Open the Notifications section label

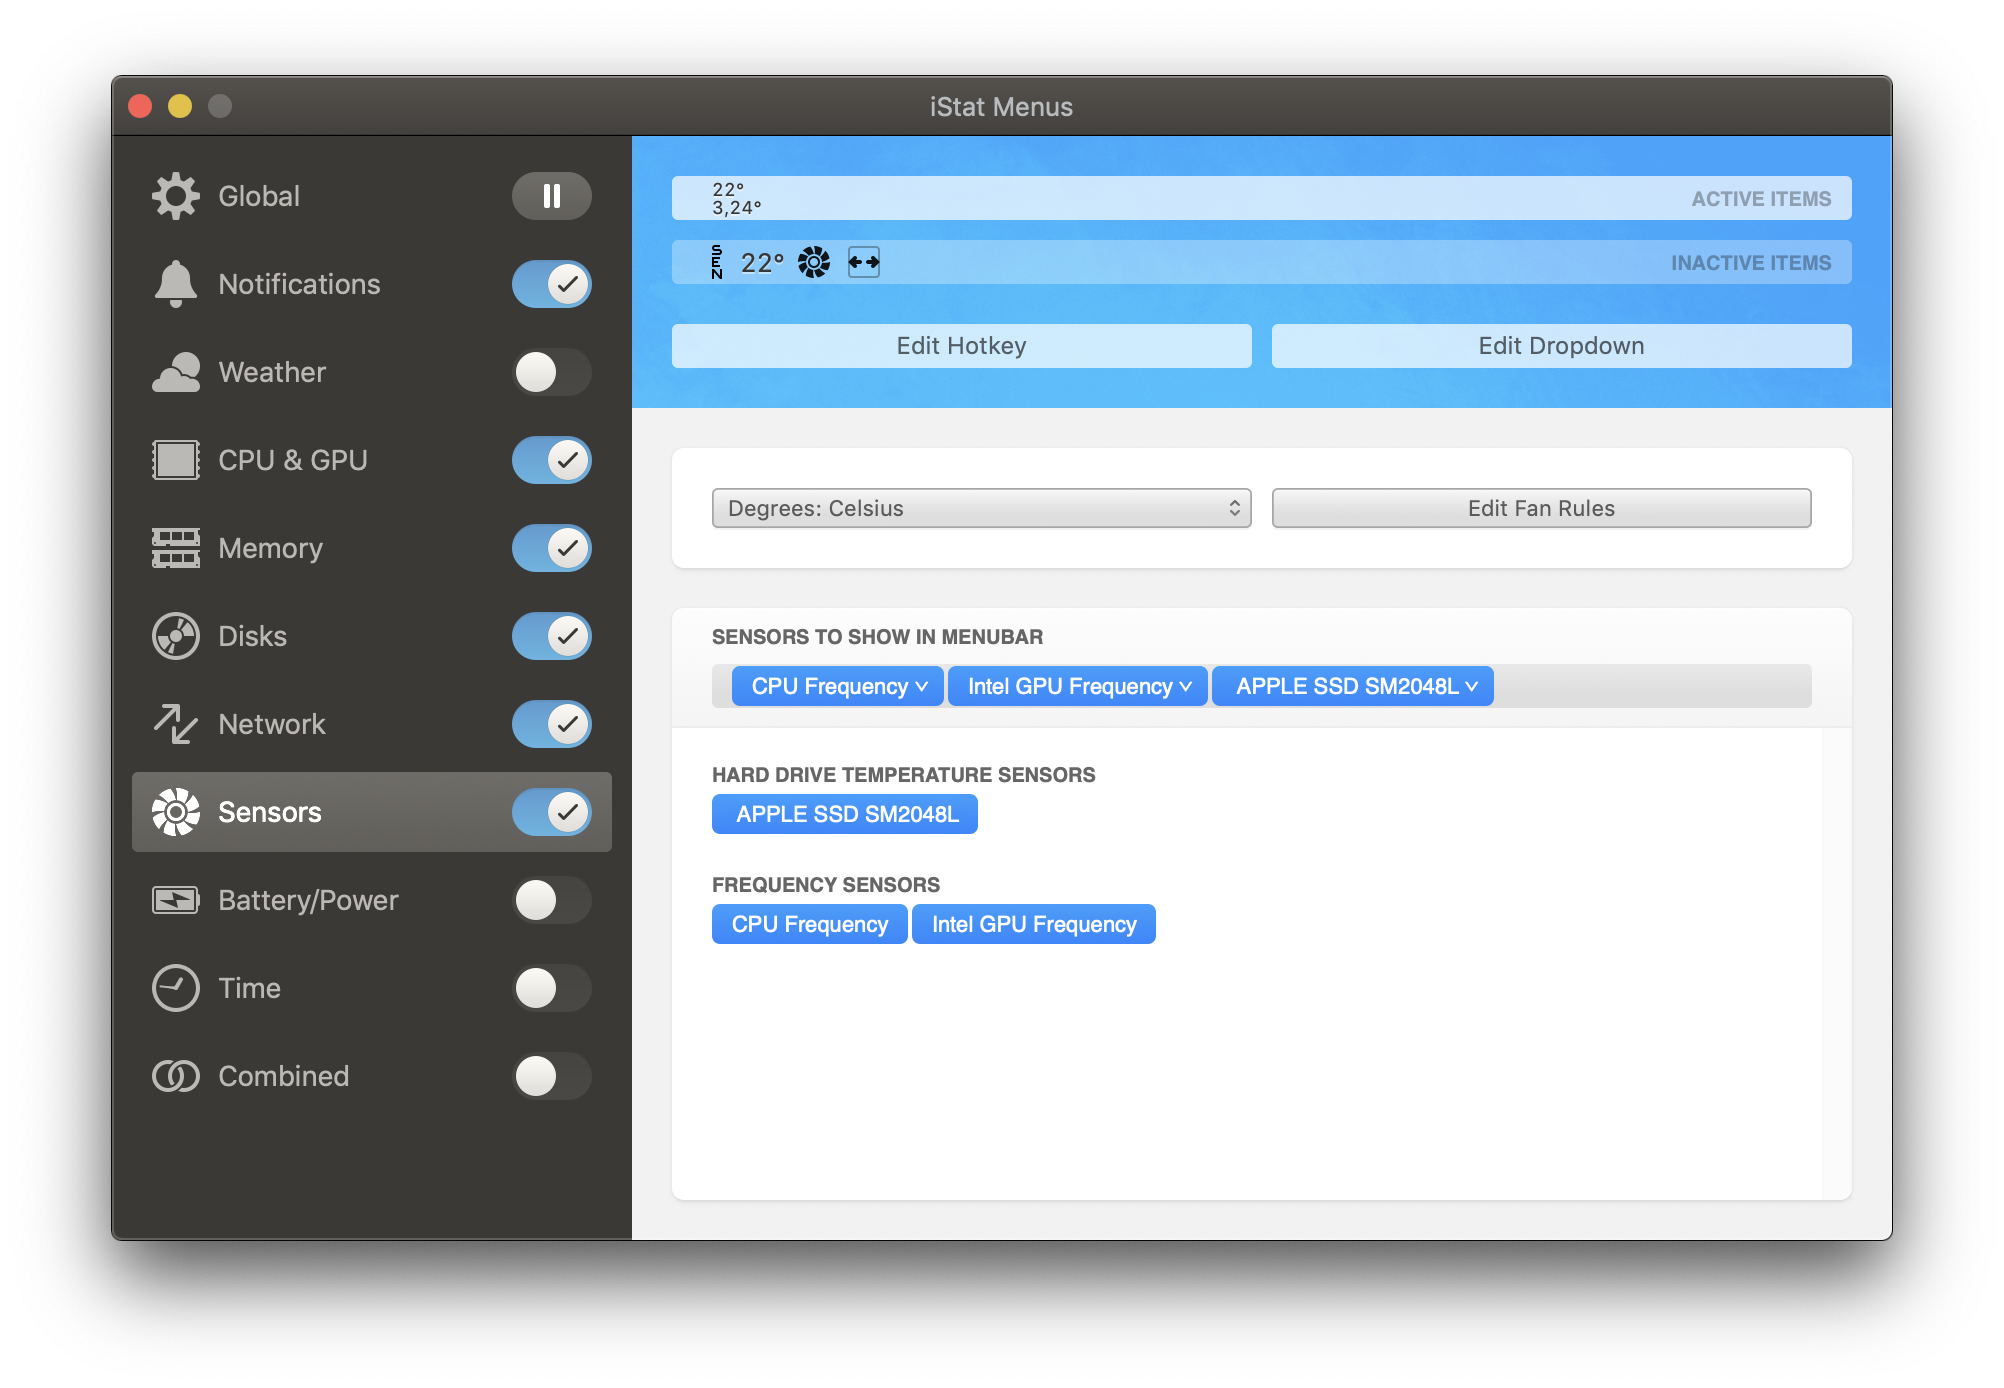(x=299, y=284)
